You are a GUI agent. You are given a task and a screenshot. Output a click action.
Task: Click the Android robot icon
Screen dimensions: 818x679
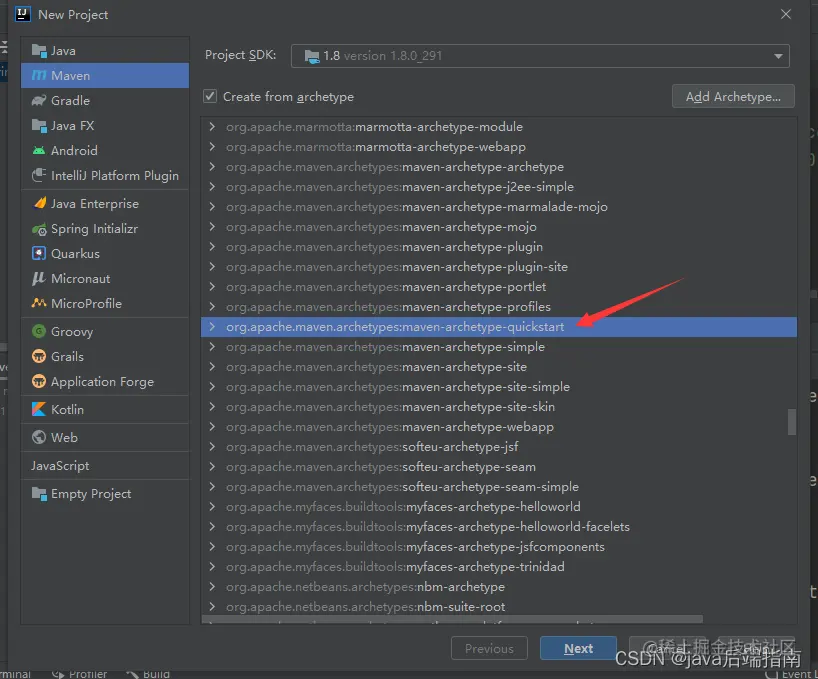39,151
